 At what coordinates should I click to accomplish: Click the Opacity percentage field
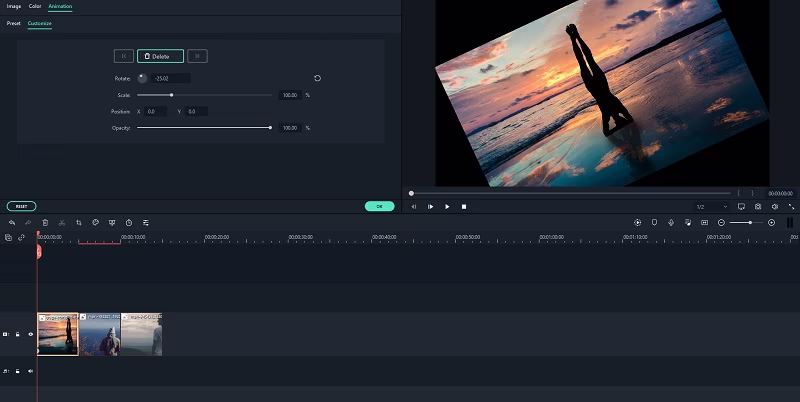(290, 128)
